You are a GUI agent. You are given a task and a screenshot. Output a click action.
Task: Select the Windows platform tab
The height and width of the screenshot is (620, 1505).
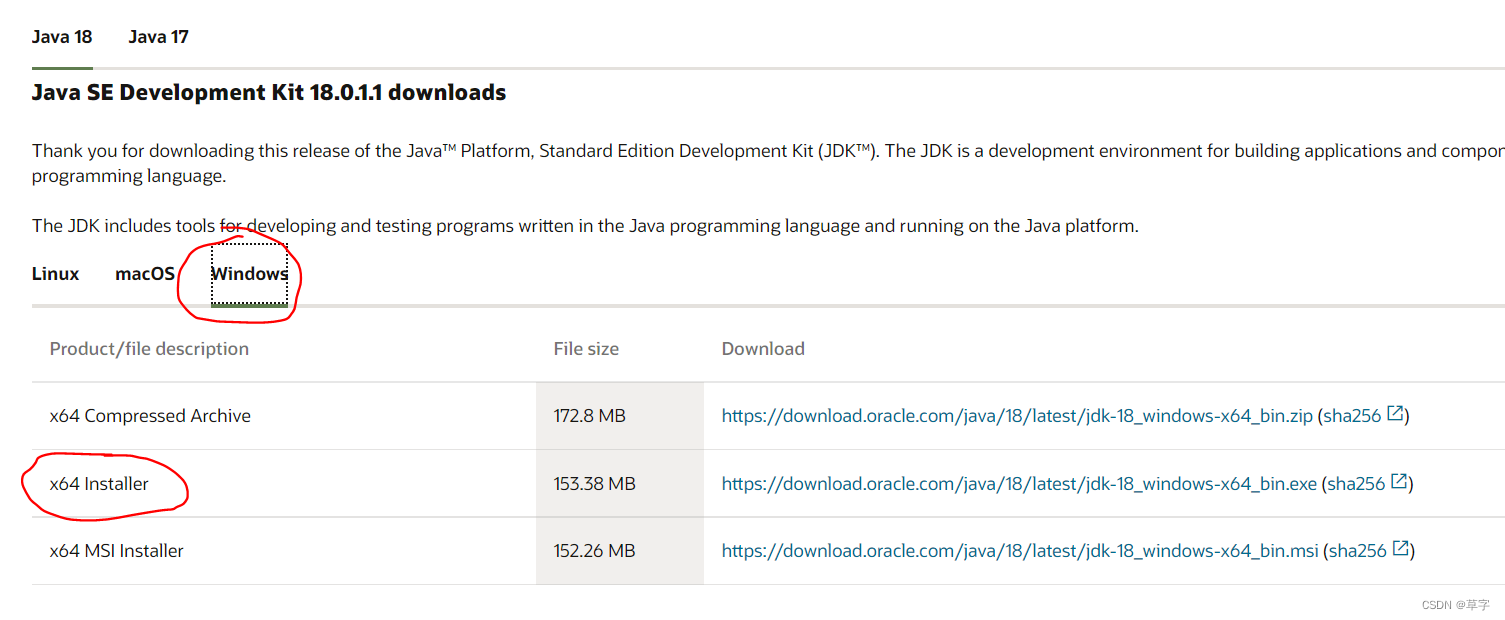pos(249,274)
